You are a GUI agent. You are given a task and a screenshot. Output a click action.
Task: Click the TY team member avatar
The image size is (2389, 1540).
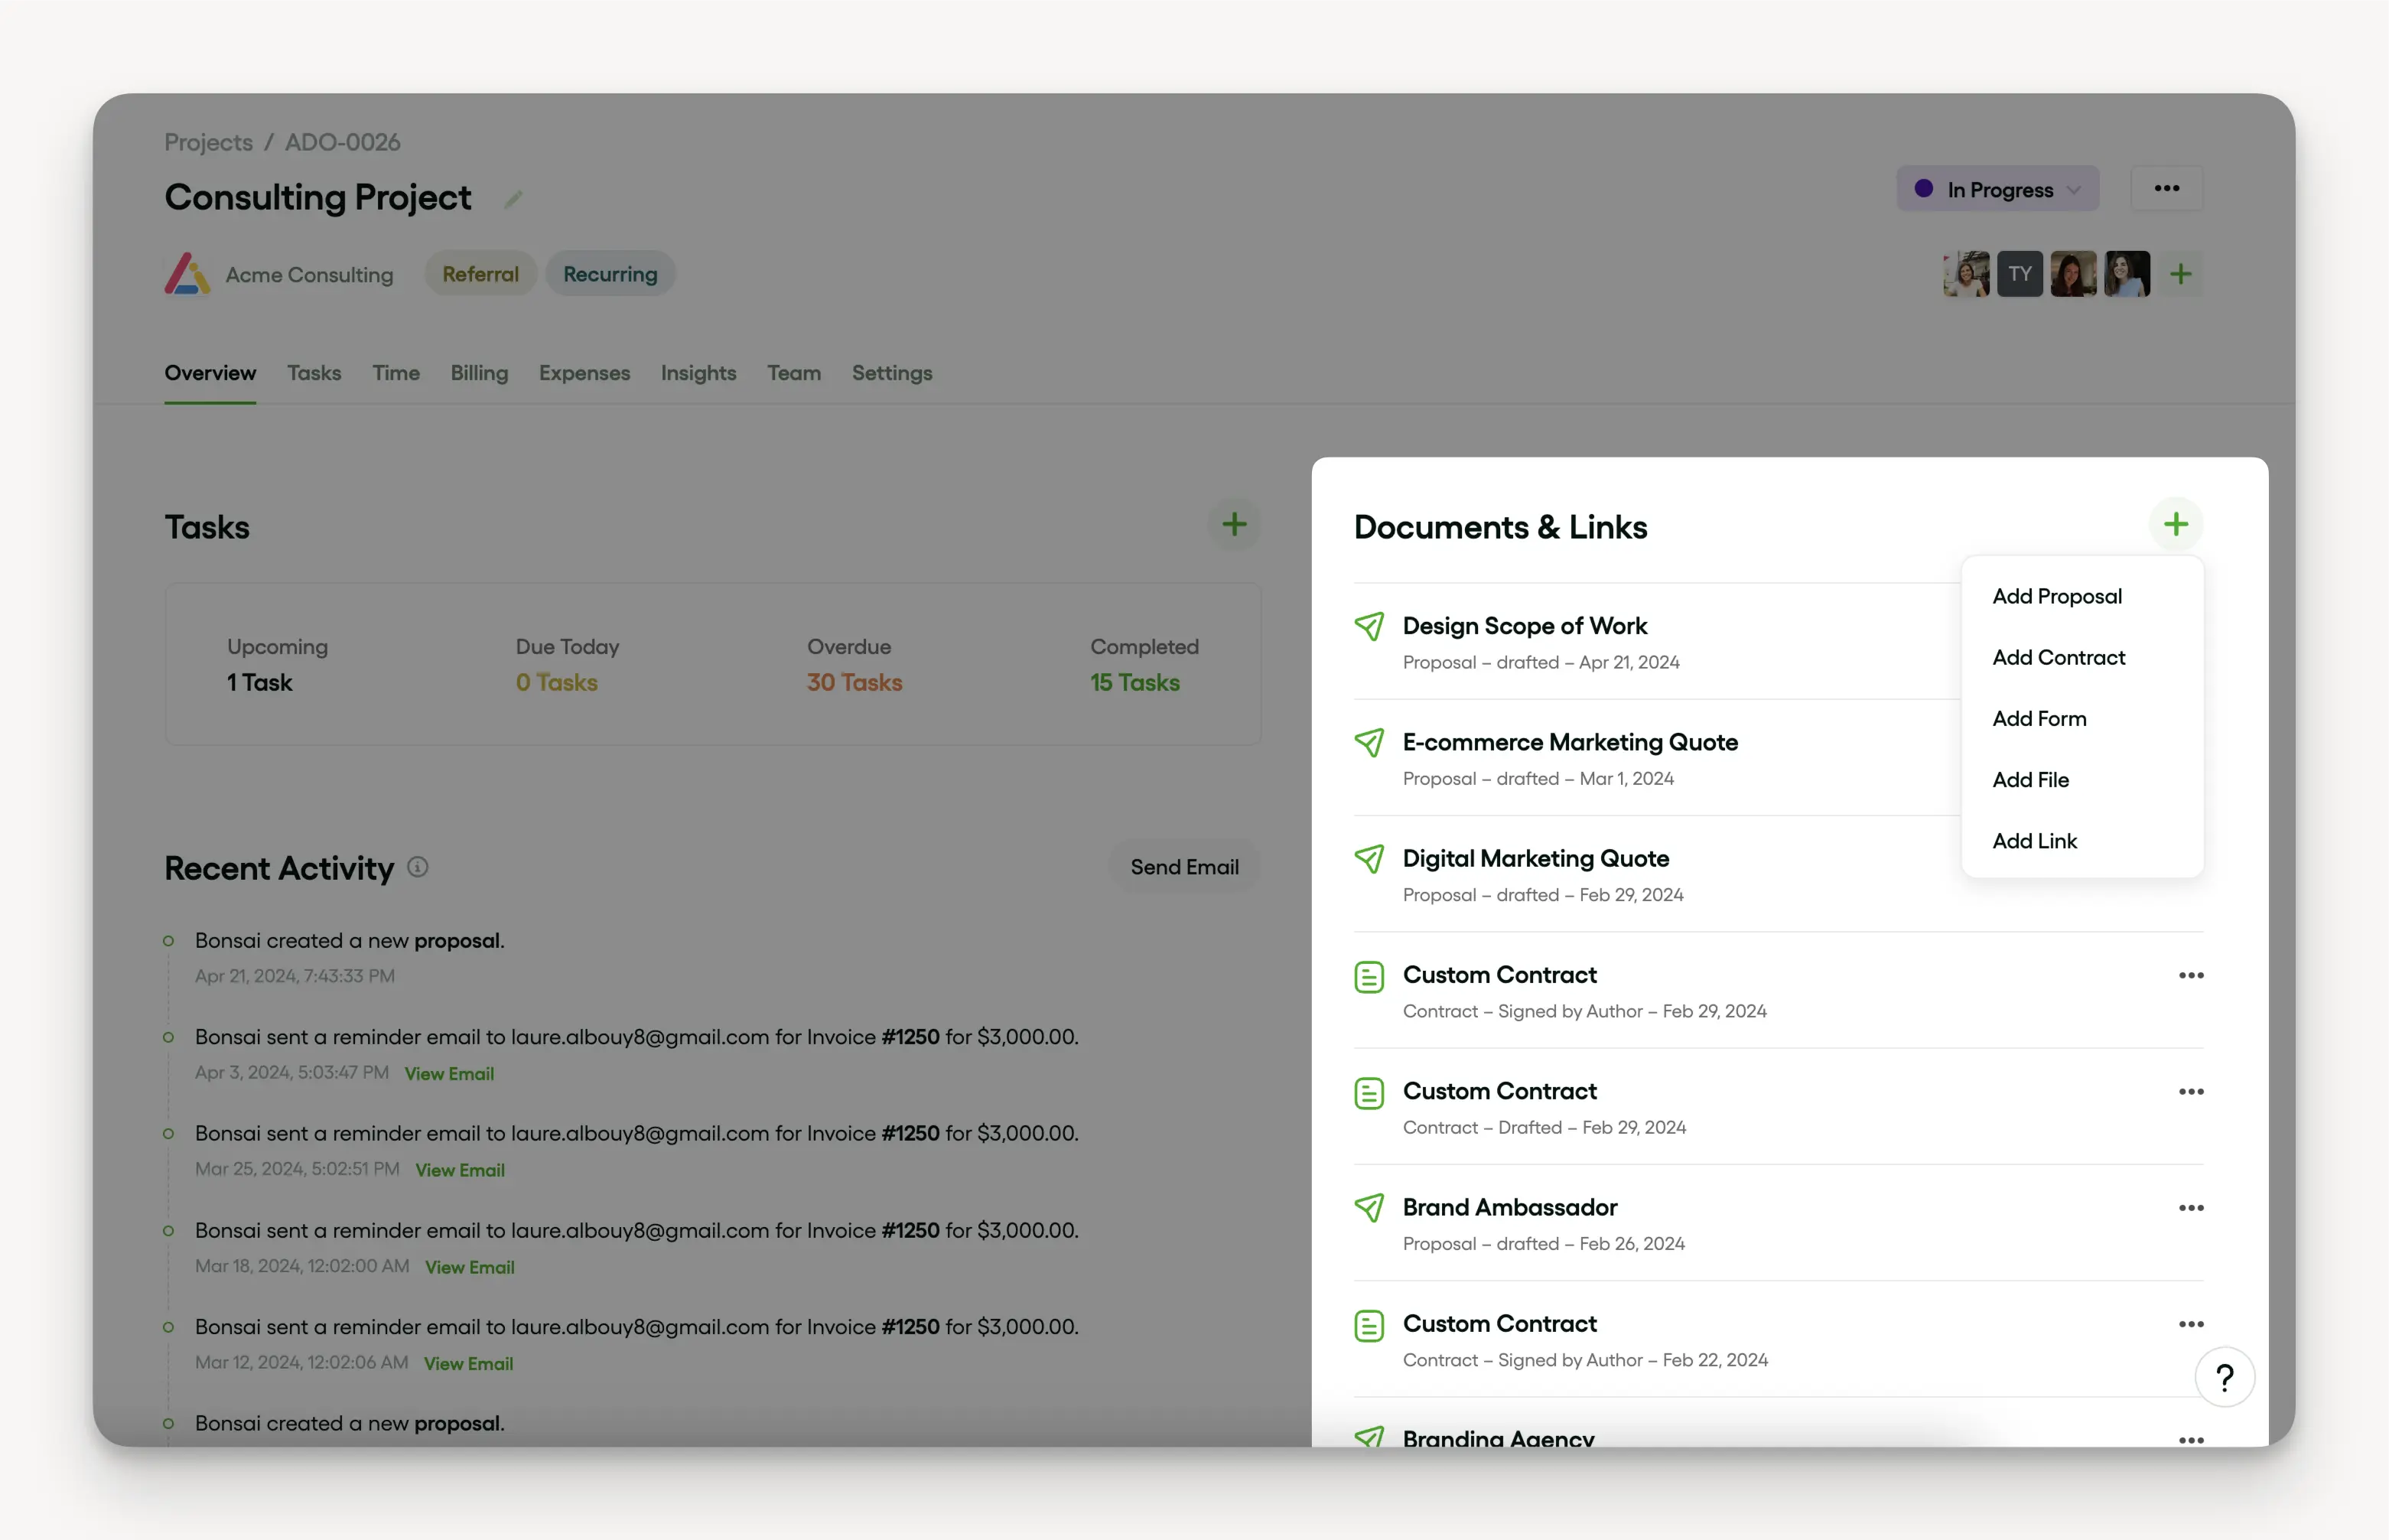pyautogui.click(x=2019, y=274)
